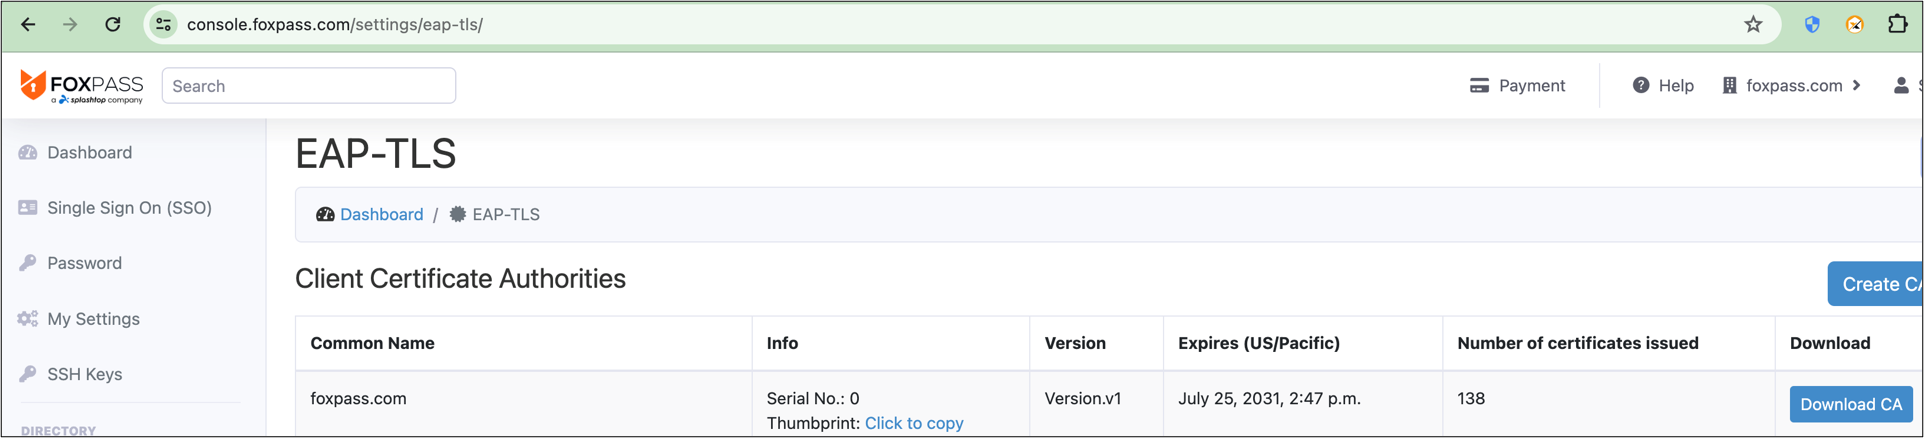Click the shield extension icon
Screen dimensions: 1924x438
pyautogui.click(x=1812, y=25)
